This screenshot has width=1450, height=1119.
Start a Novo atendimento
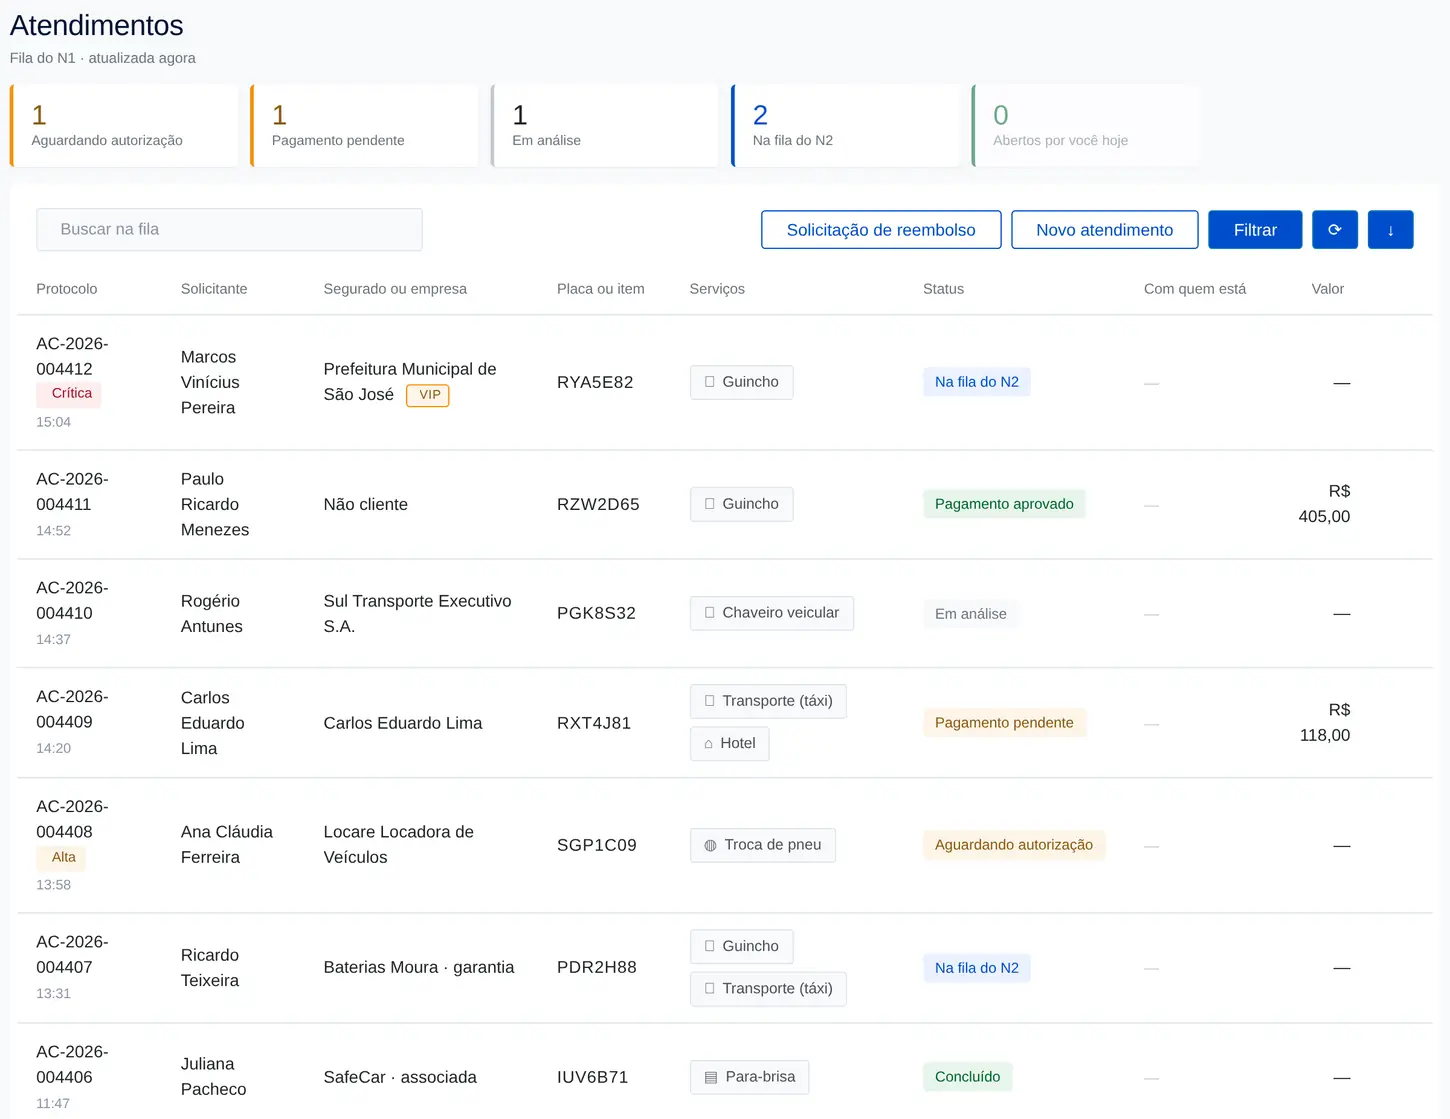(1105, 230)
